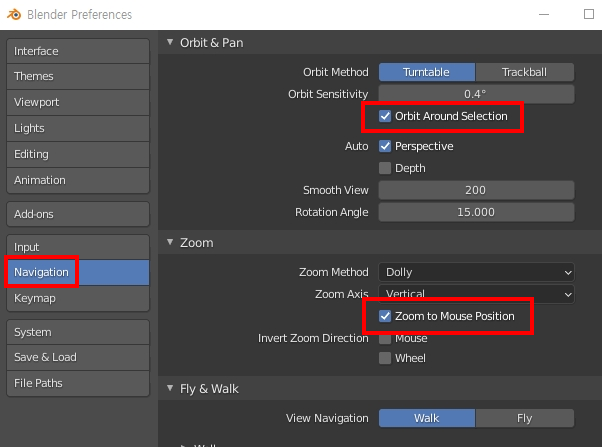Open the Add-ons section
The height and width of the screenshot is (447, 602).
pyautogui.click(x=78, y=214)
